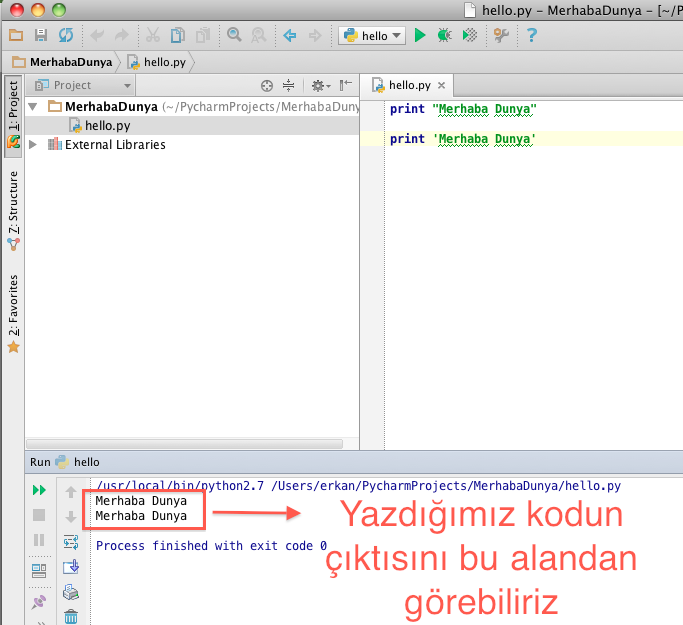This screenshot has height=625, width=683.
Task: Debug hello with the green bug icon
Action: pyautogui.click(x=445, y=35)
